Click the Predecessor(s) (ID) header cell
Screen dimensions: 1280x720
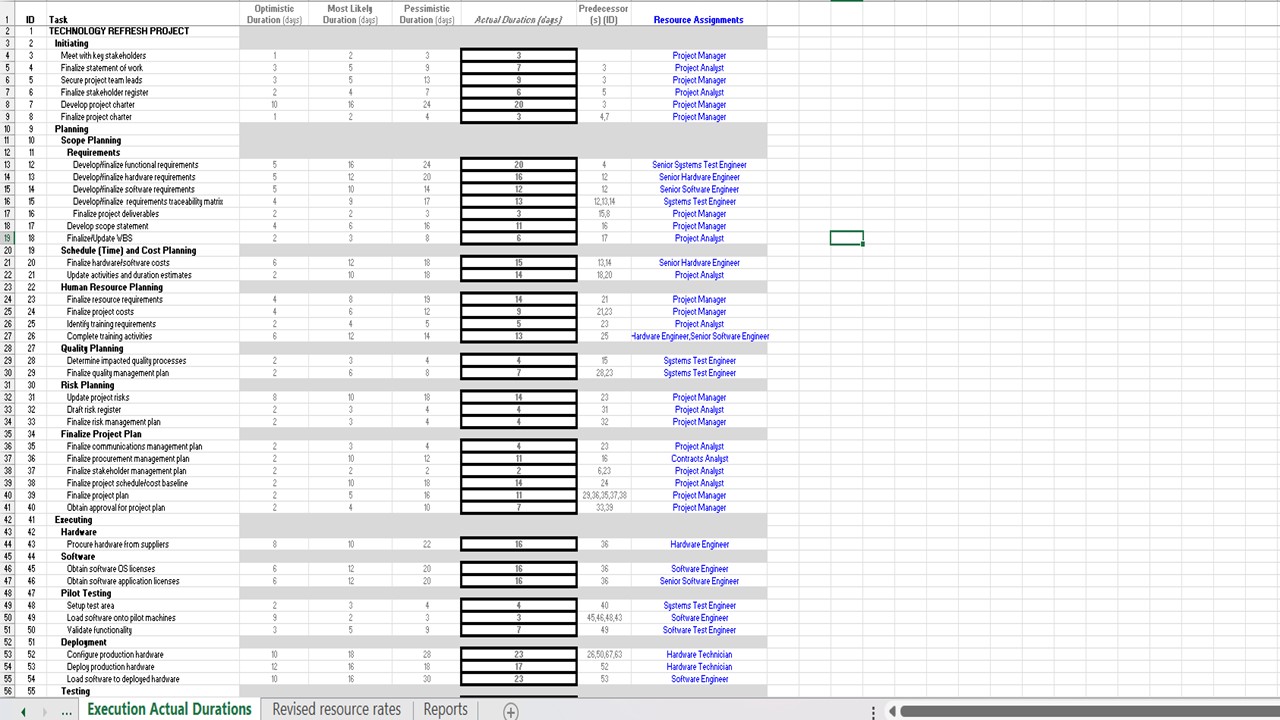(603, 14)
